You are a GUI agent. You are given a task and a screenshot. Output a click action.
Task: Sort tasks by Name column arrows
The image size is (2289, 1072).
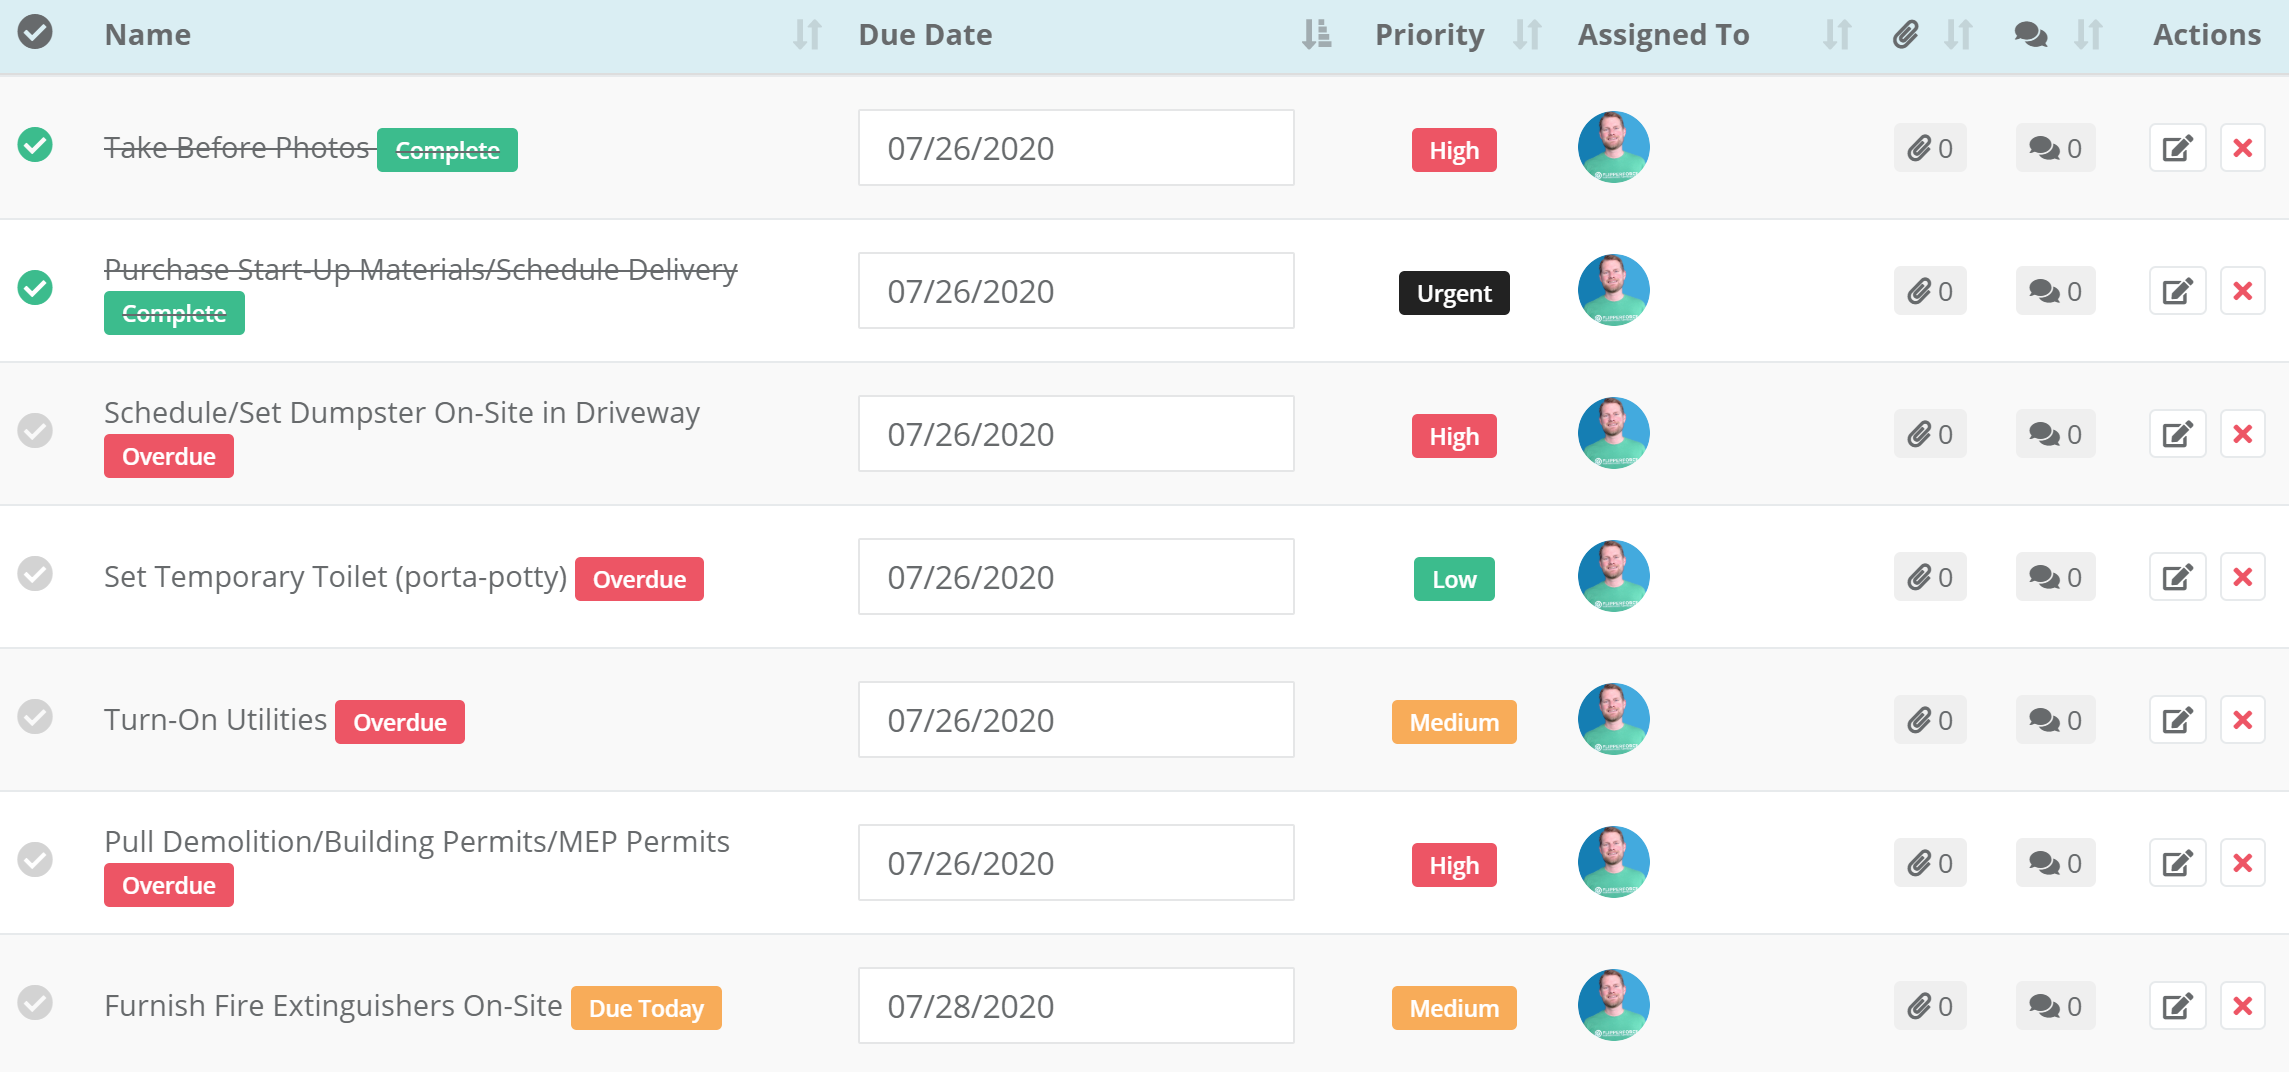[807, 35]
